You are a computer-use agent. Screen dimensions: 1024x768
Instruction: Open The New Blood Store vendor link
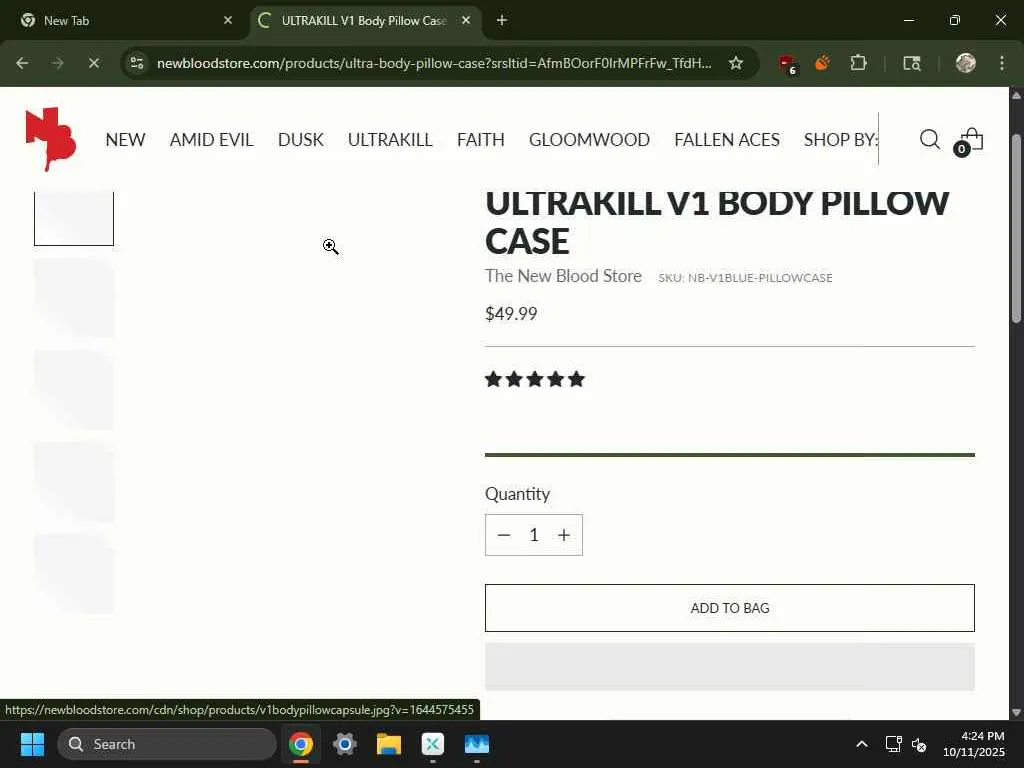563,276
